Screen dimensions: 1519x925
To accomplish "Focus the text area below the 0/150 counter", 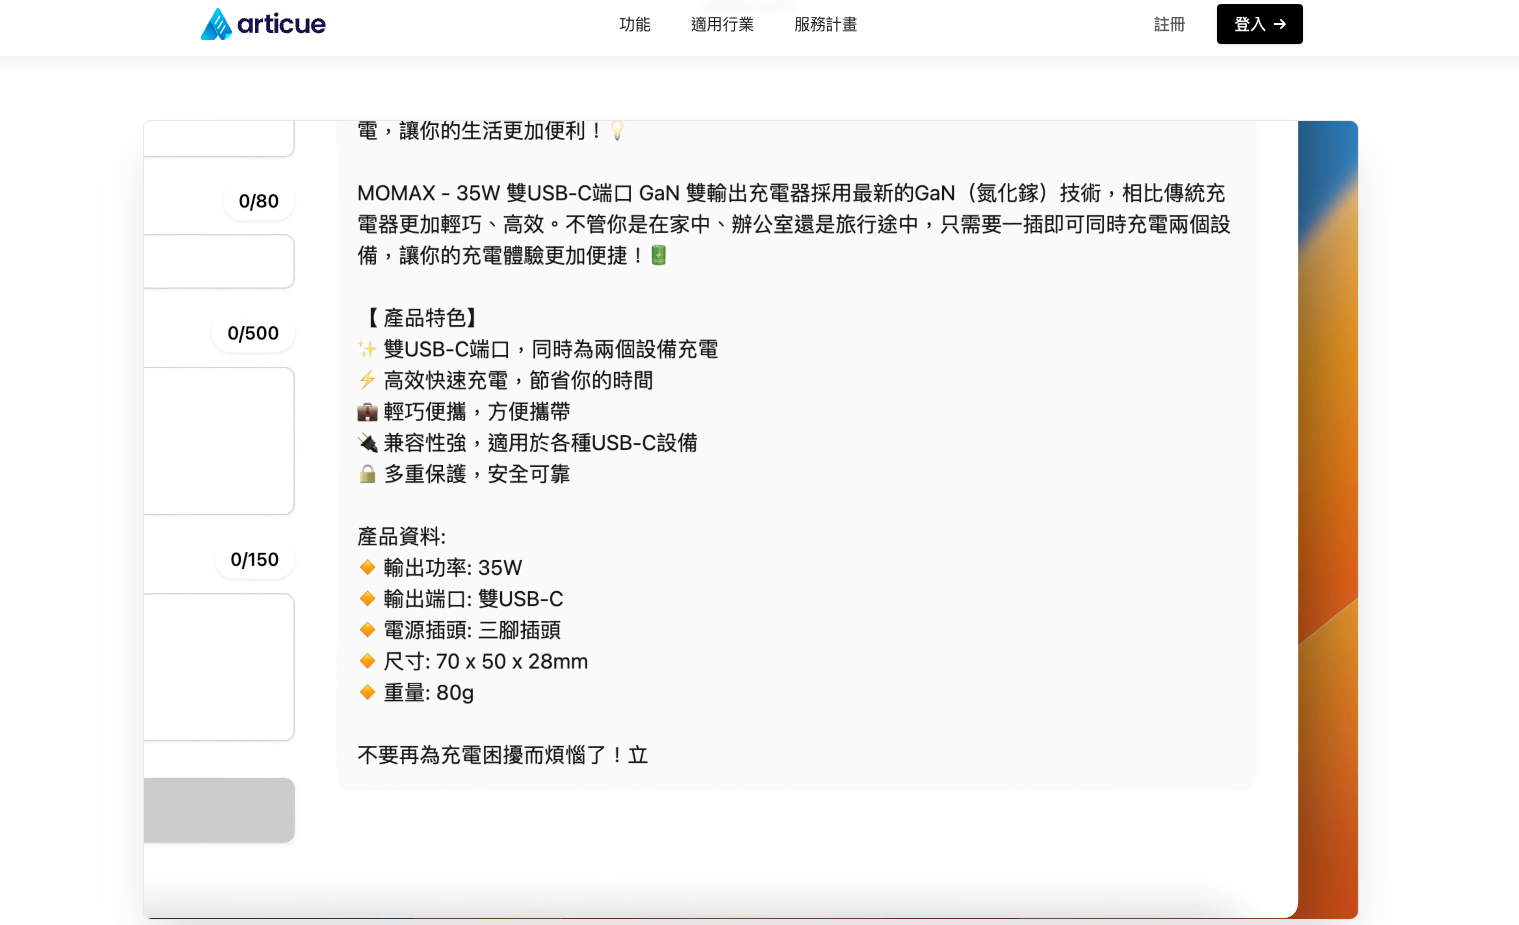I will tap(219, 667).
